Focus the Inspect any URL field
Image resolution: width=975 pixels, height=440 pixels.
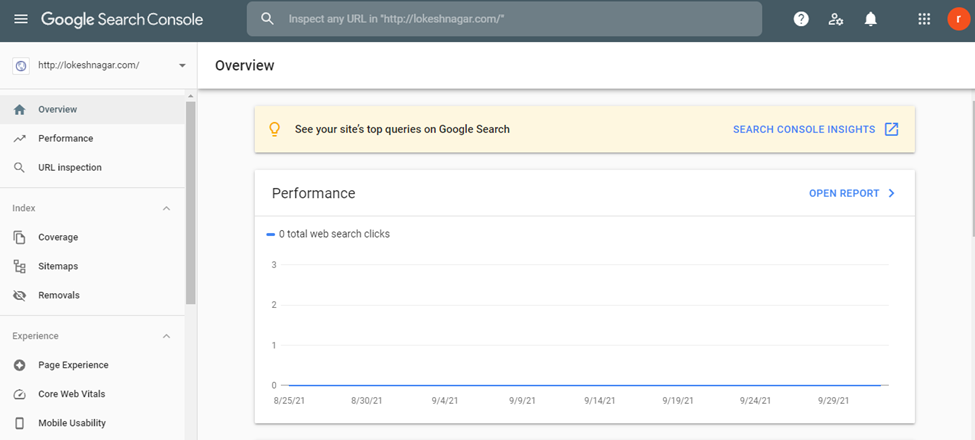(x=520, y=19)
